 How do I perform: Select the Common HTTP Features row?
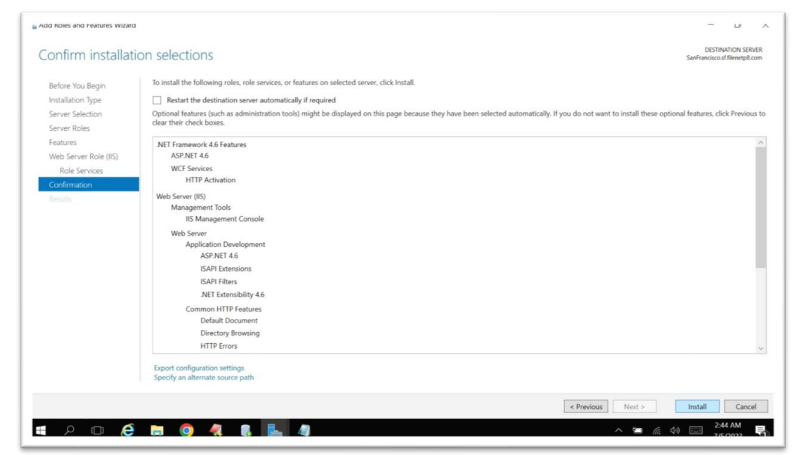(x=223, y=309)
